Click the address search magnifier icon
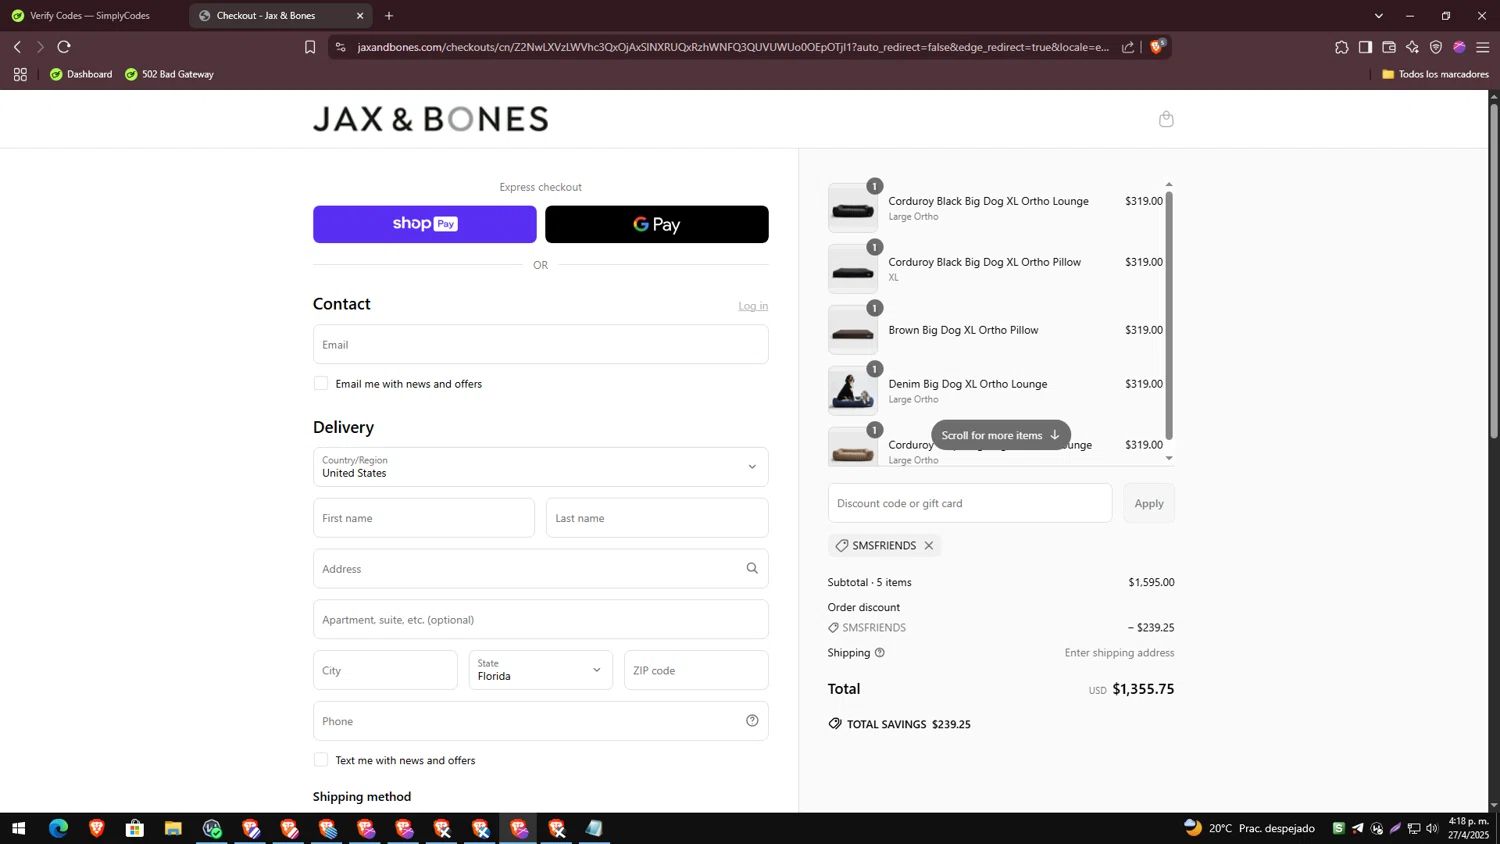 752,568
